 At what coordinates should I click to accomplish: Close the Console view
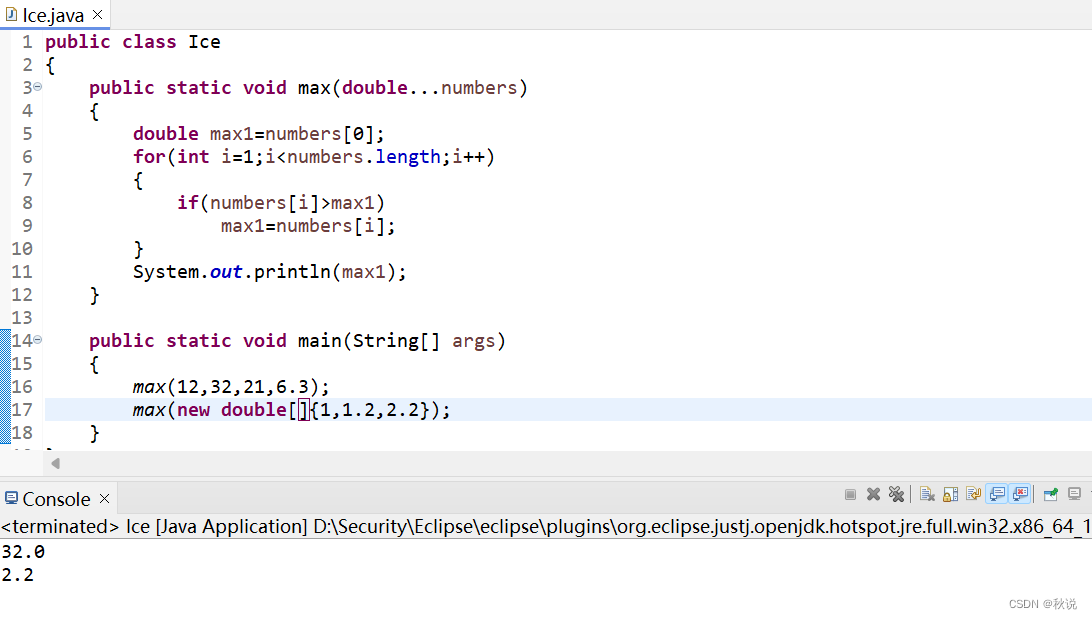click(104, 499)
